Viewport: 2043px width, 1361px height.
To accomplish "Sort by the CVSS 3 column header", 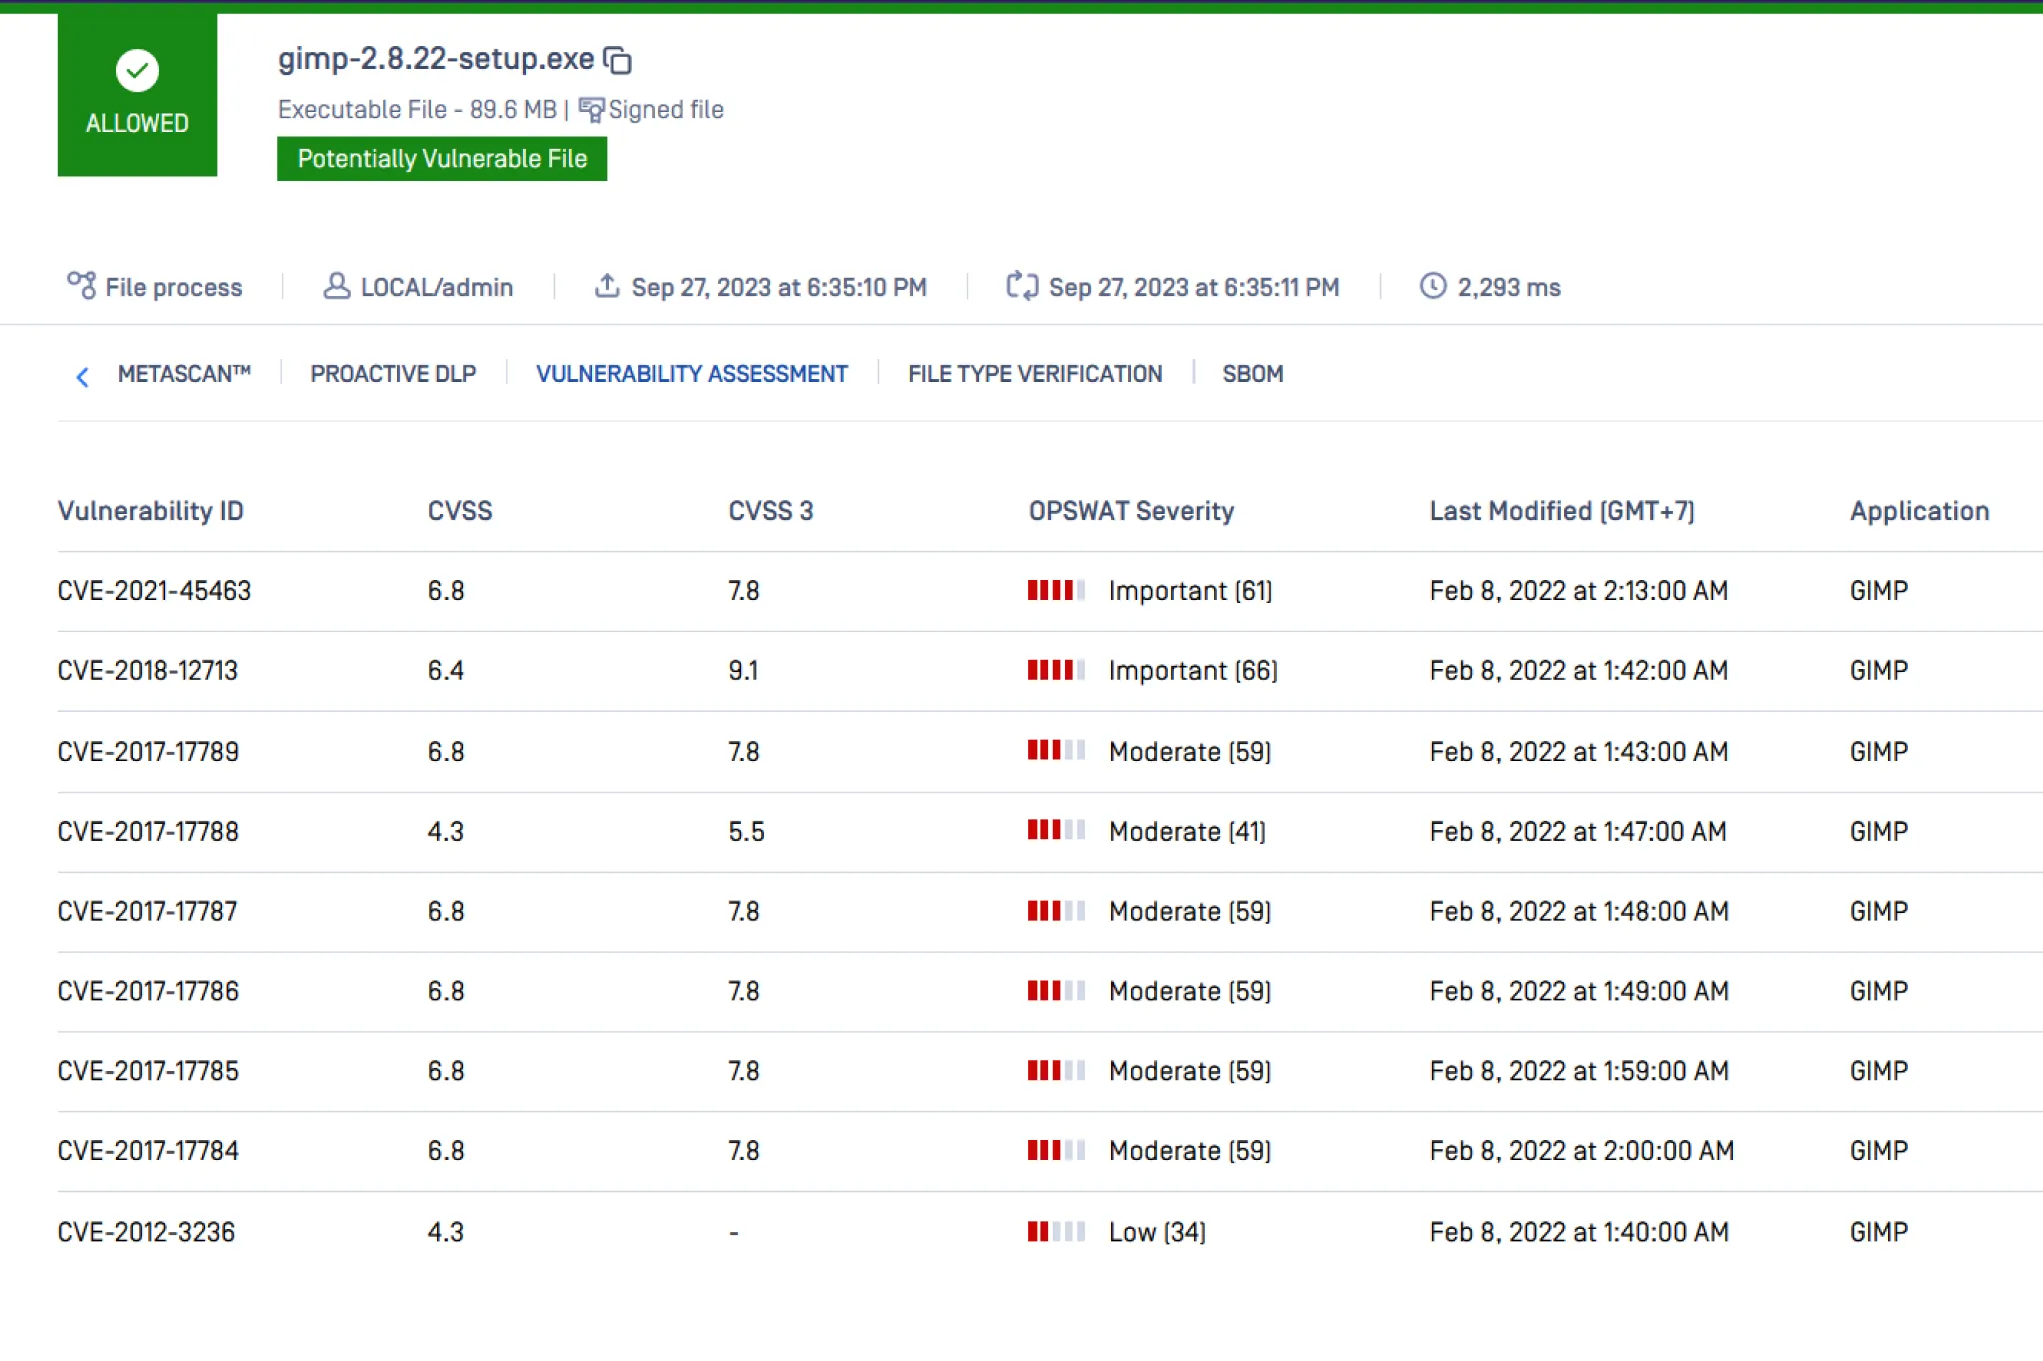I will 770,511.
